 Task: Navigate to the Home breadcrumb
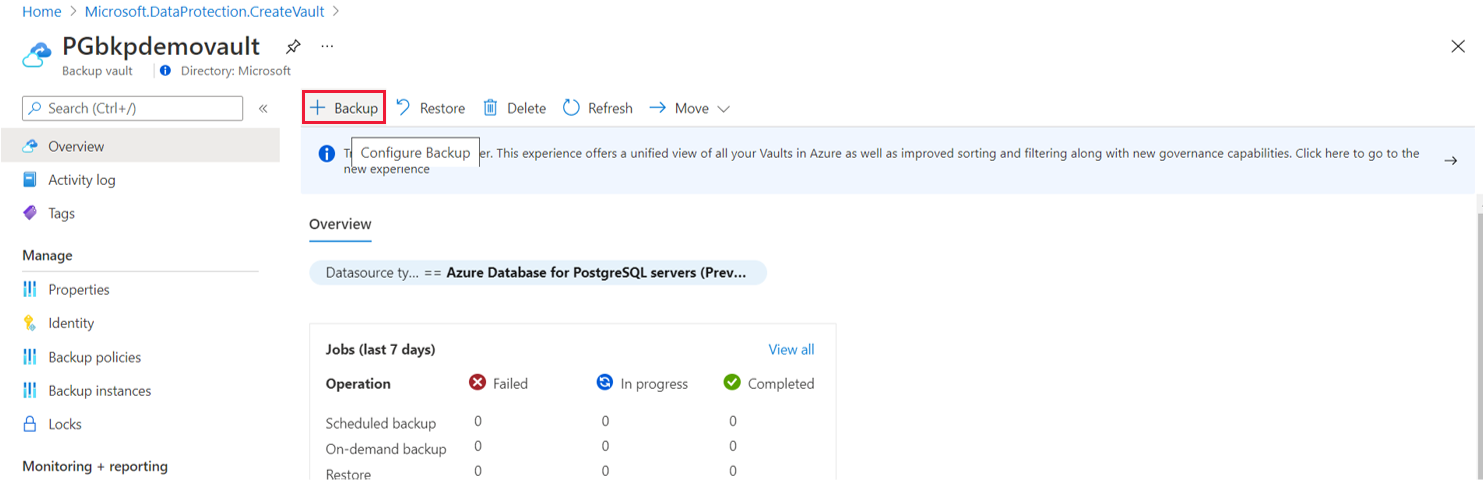click(x=41, y=11)
